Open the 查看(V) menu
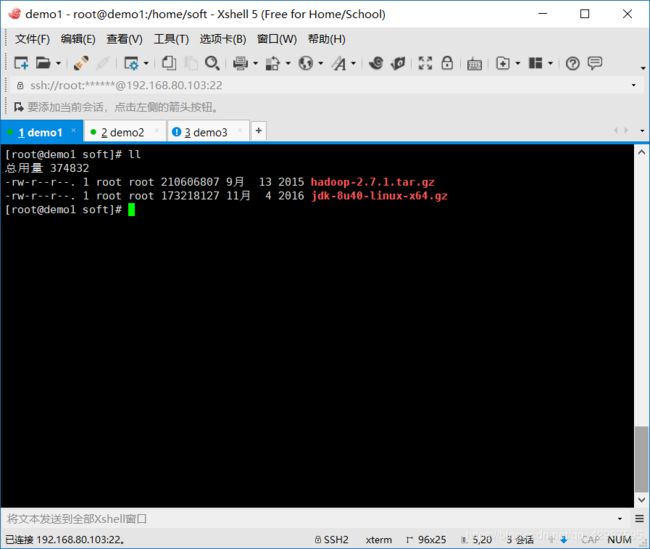Viewport: 650px width, 549px height. (x=124, y=39)
